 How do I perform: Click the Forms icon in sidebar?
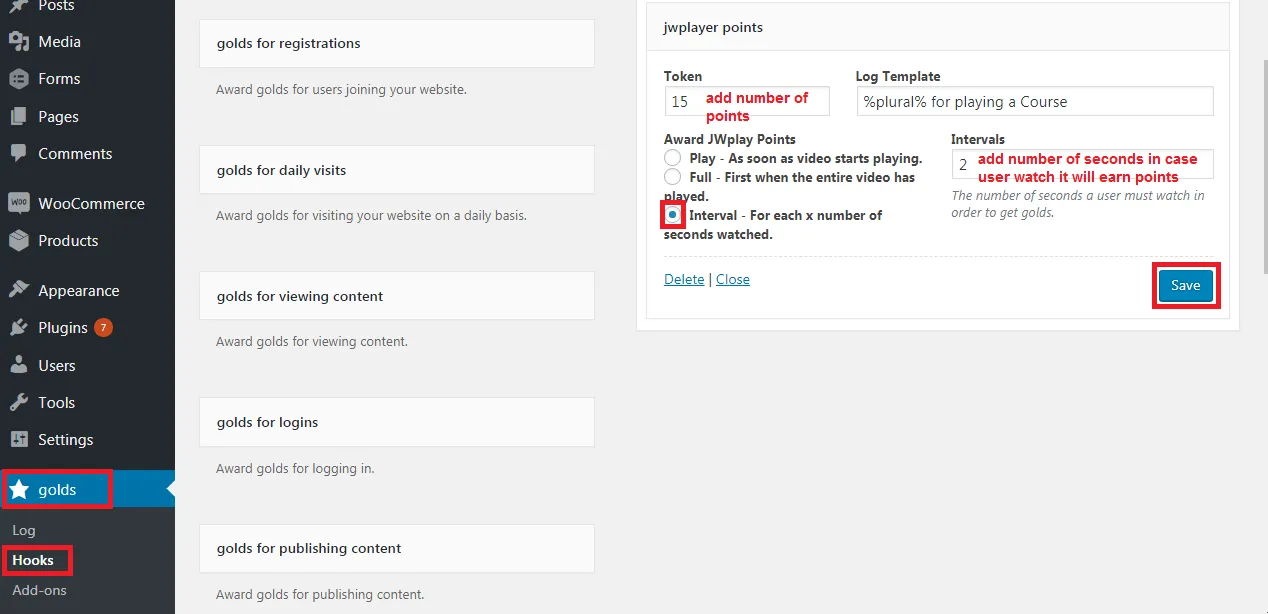coord(18,79)
